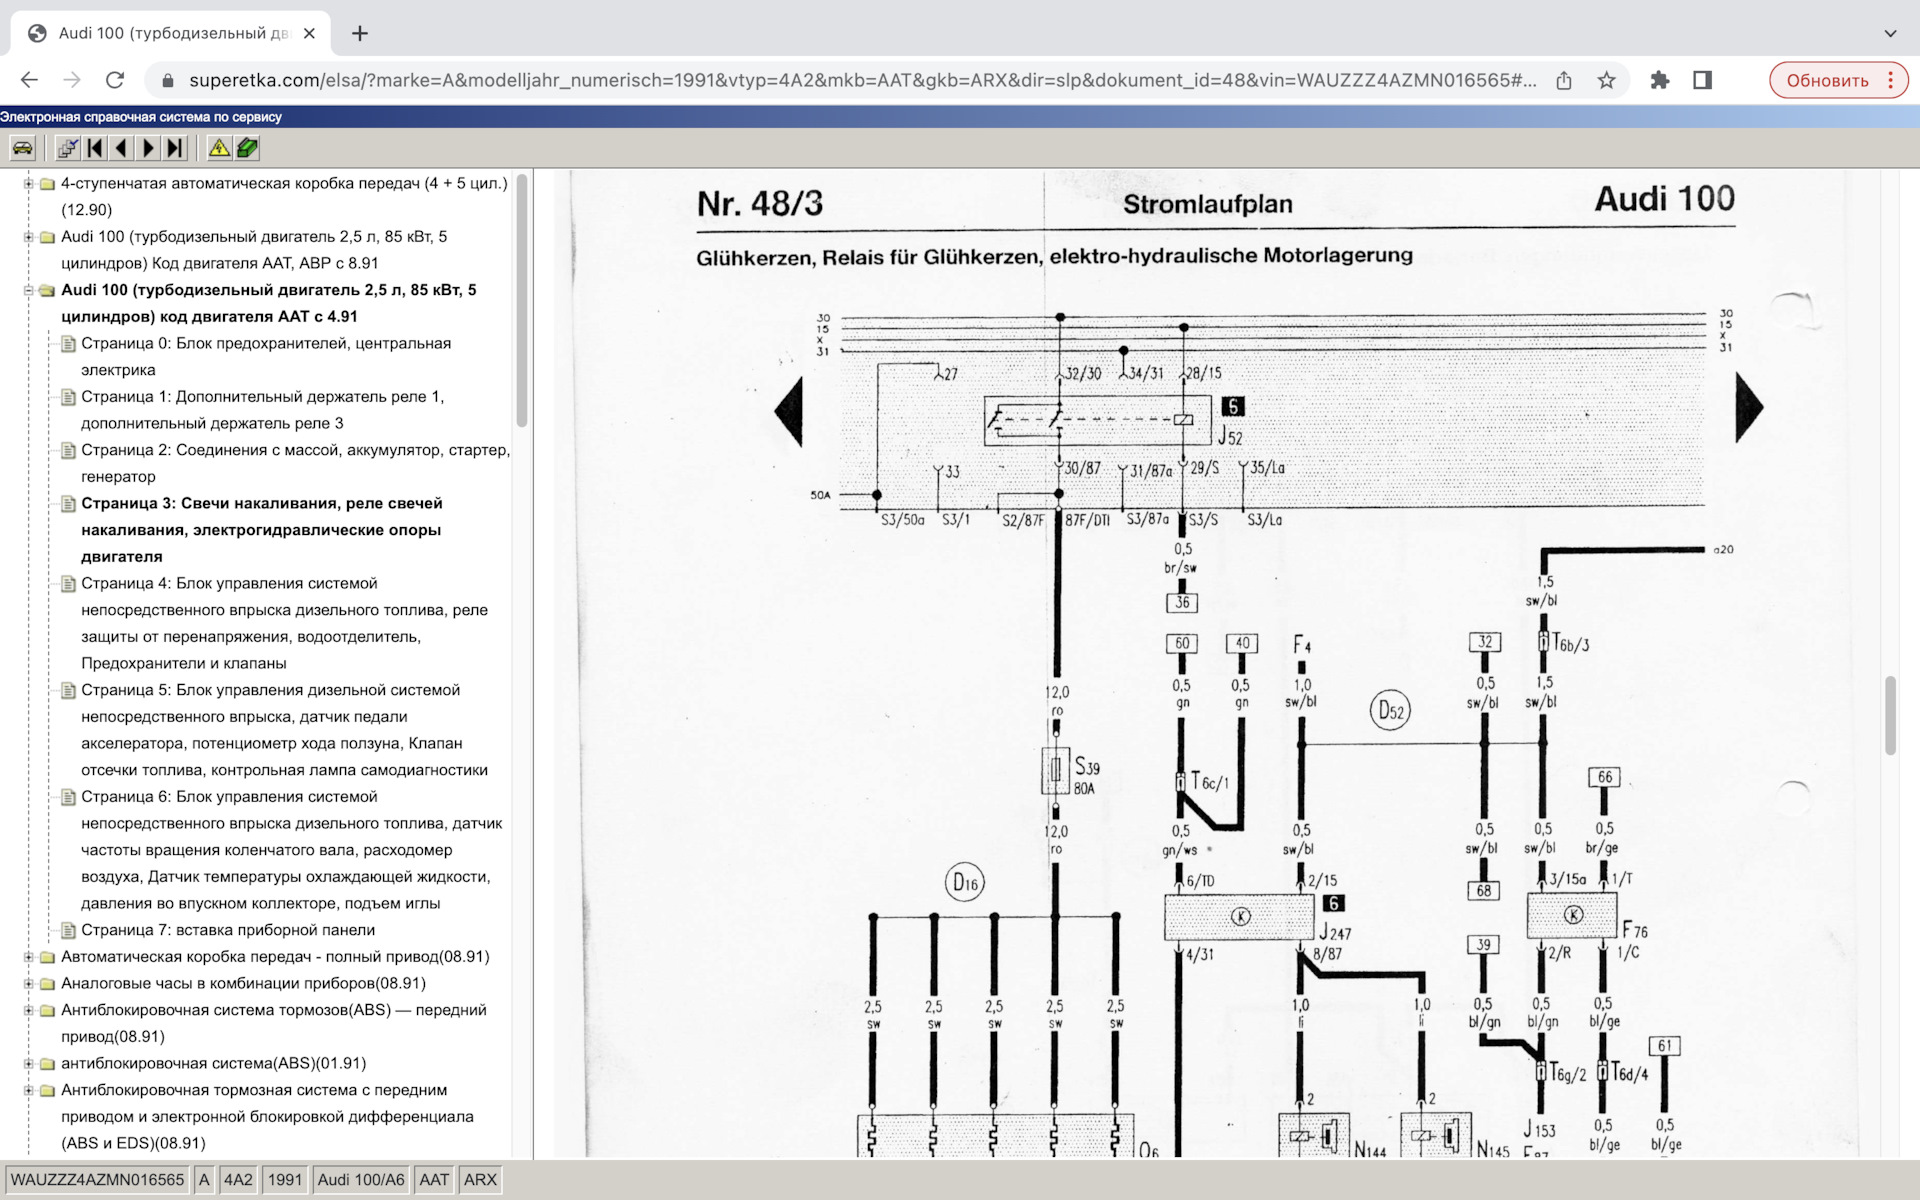Go to next page via toolbar arrow

[x=148, y=149]
